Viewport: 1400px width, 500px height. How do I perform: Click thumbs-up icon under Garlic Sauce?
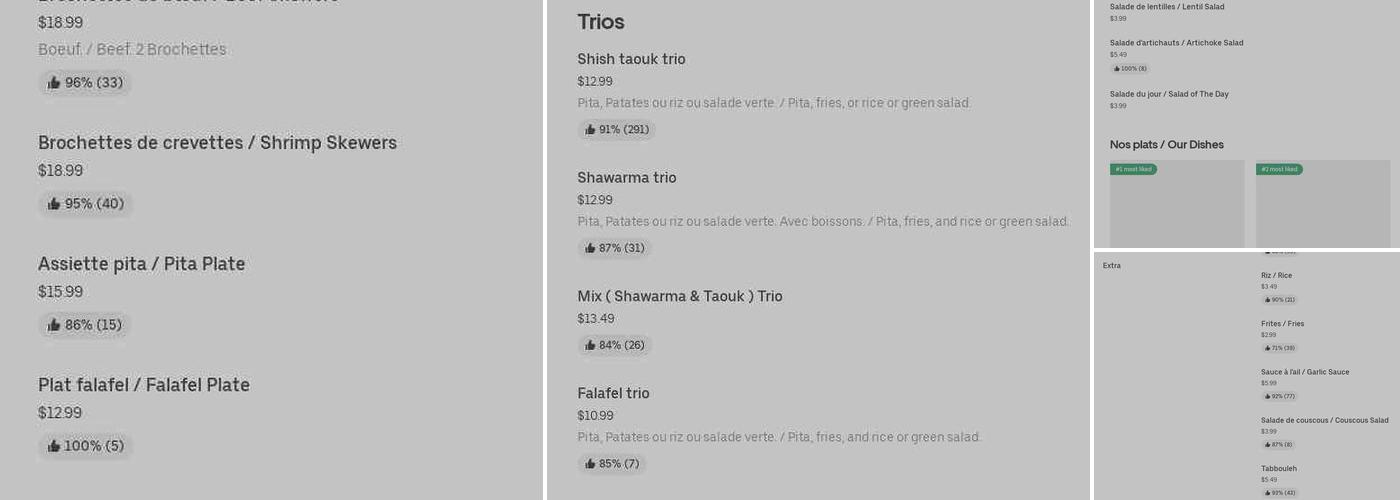click(x=1267, y=396)
